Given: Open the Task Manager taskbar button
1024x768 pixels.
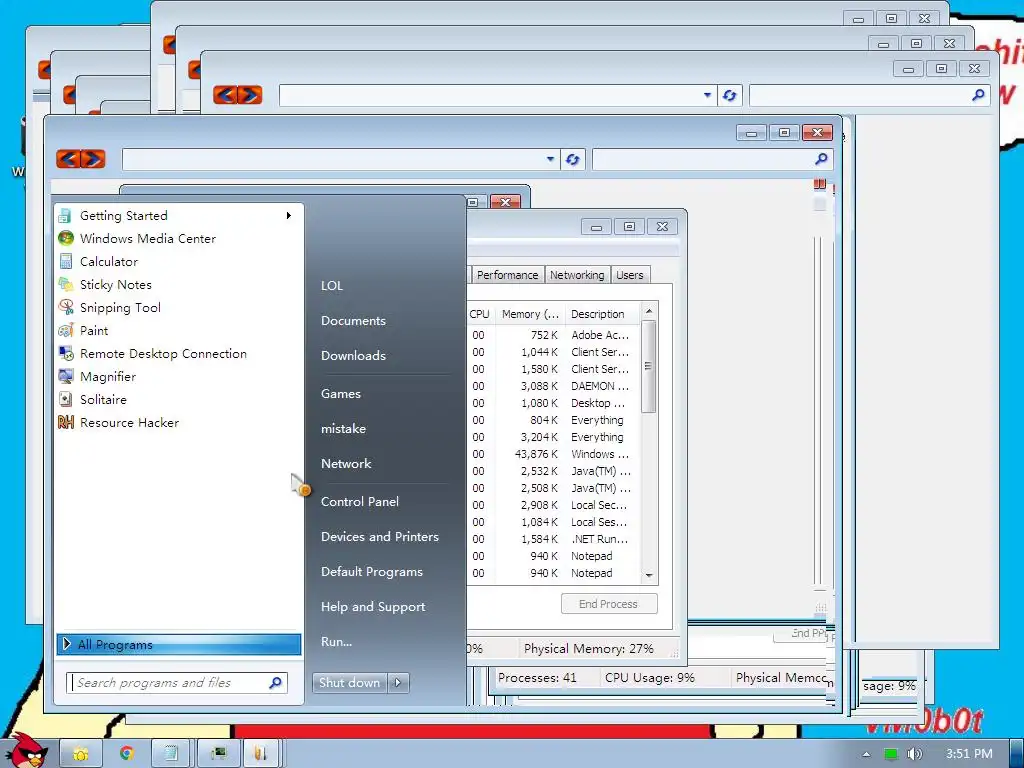Looking at the screenshot, I should tap(219, 754).
